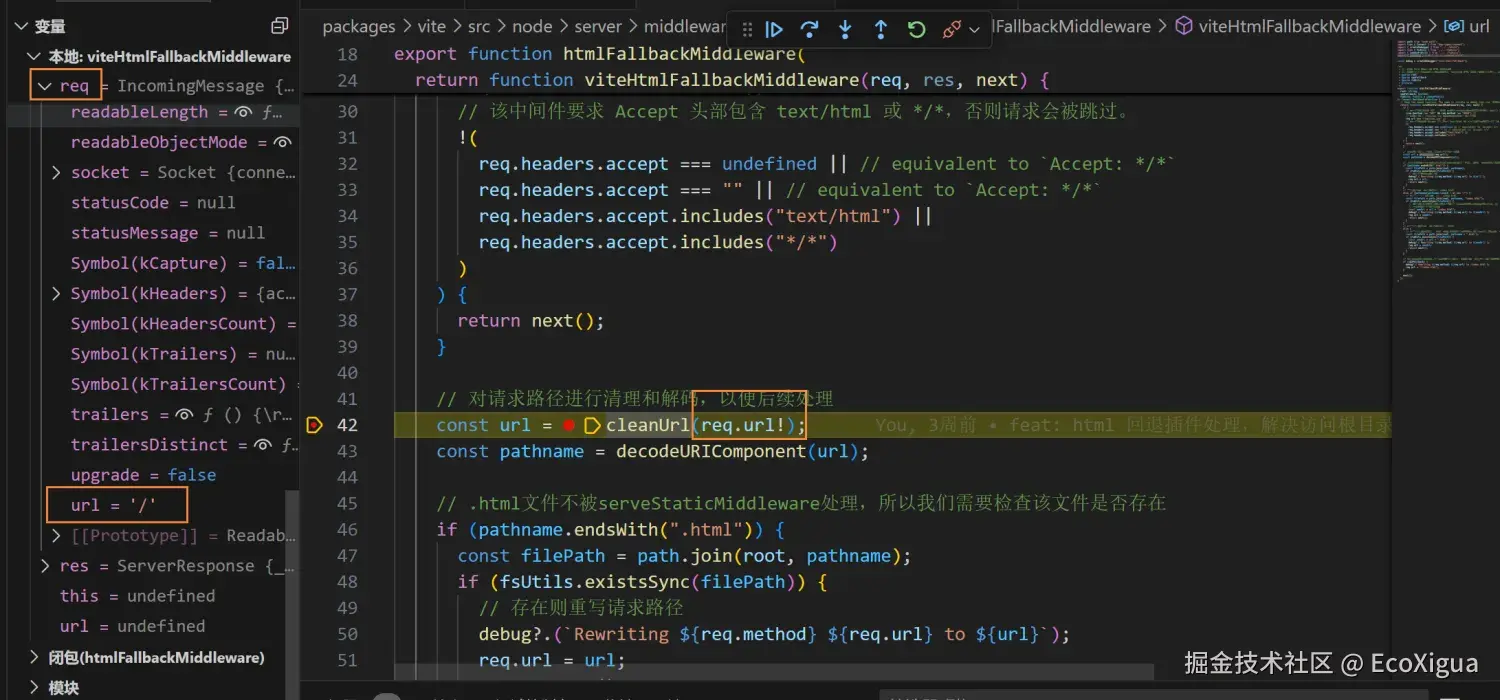The image size is (1500, 700).
Task: Click the viteHtmlFallbackMiddleware cube icon in breadcrumb
Action: click(1184, 27)
